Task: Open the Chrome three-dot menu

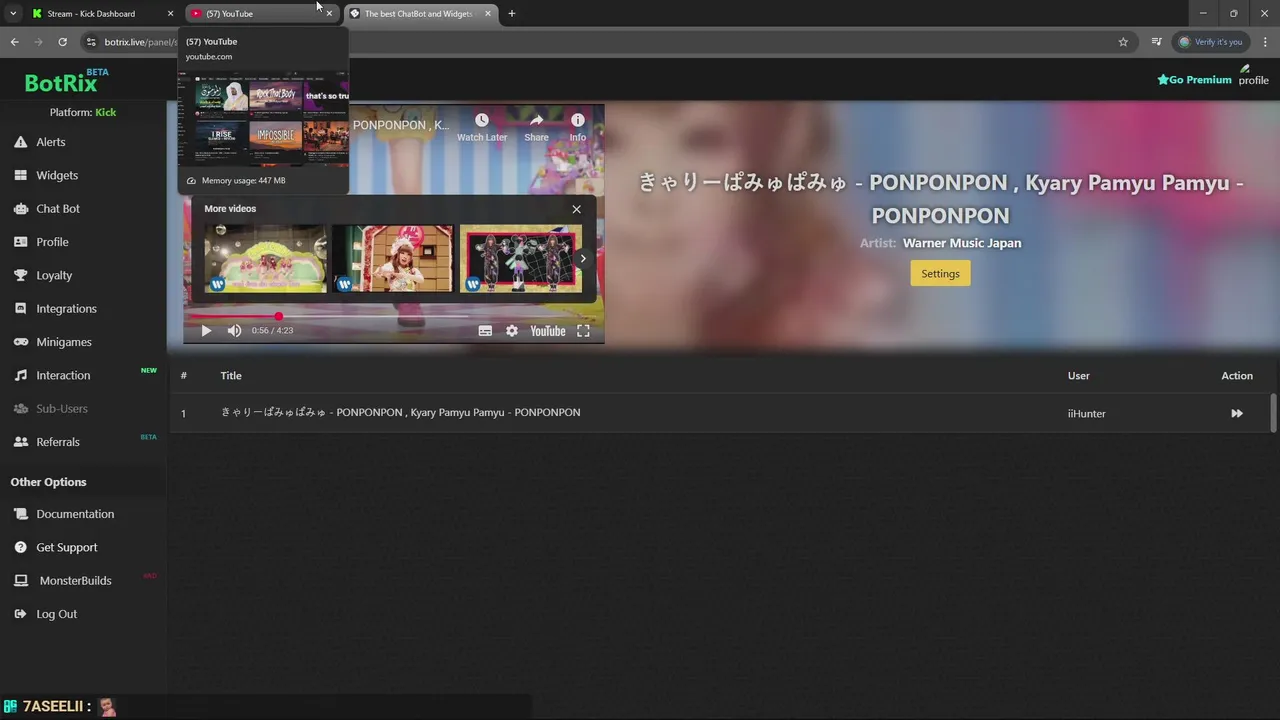Action: click(x=1265, y=42)
